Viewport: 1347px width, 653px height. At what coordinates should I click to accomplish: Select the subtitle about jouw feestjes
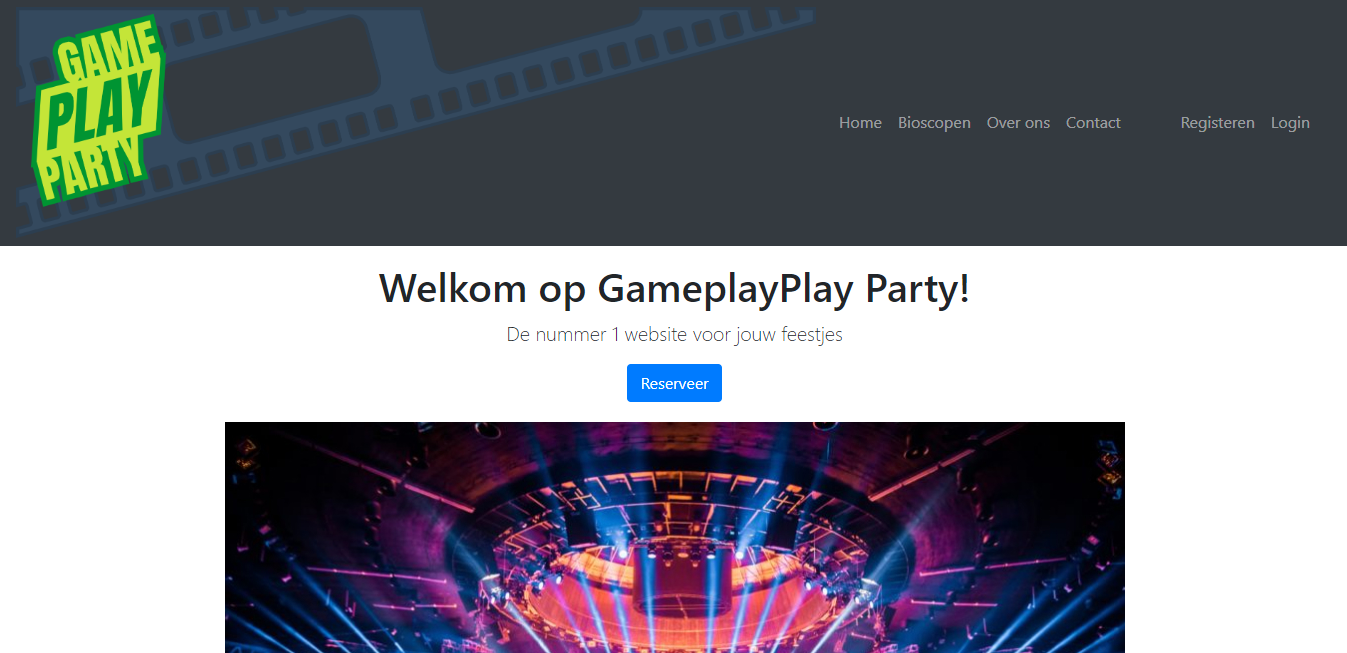click(674, 334)
